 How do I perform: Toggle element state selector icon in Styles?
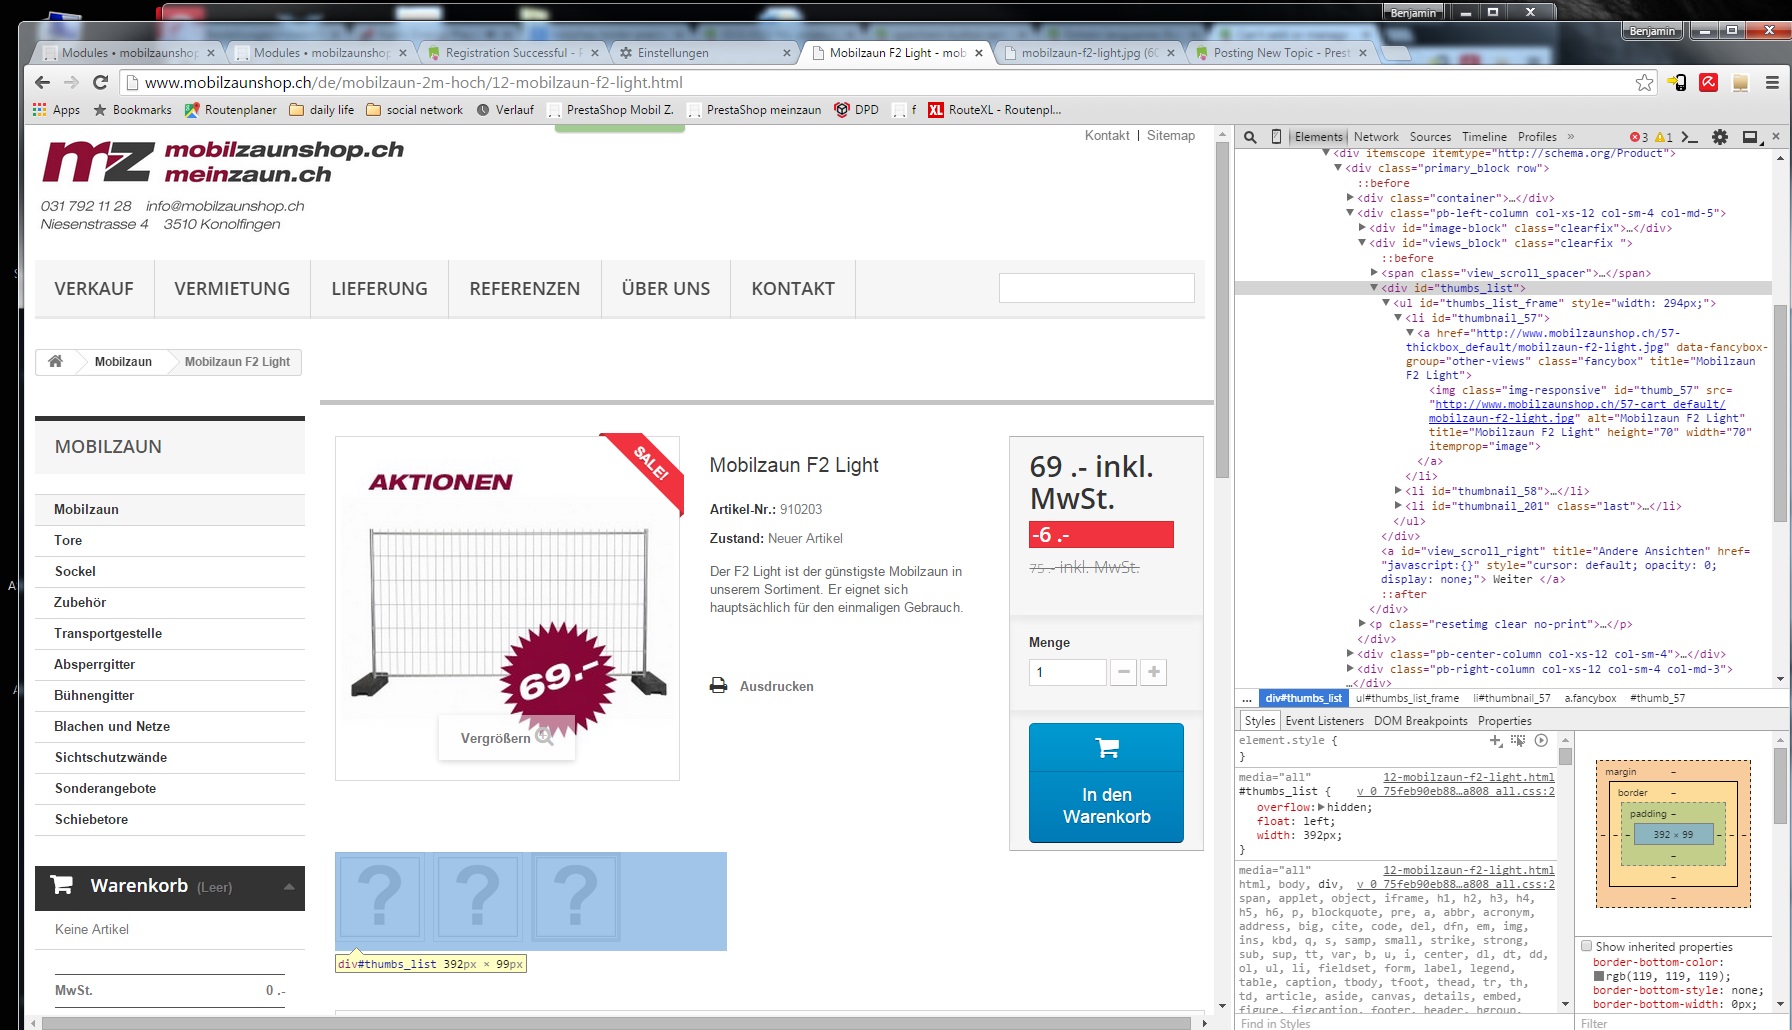click(1518, 741)
